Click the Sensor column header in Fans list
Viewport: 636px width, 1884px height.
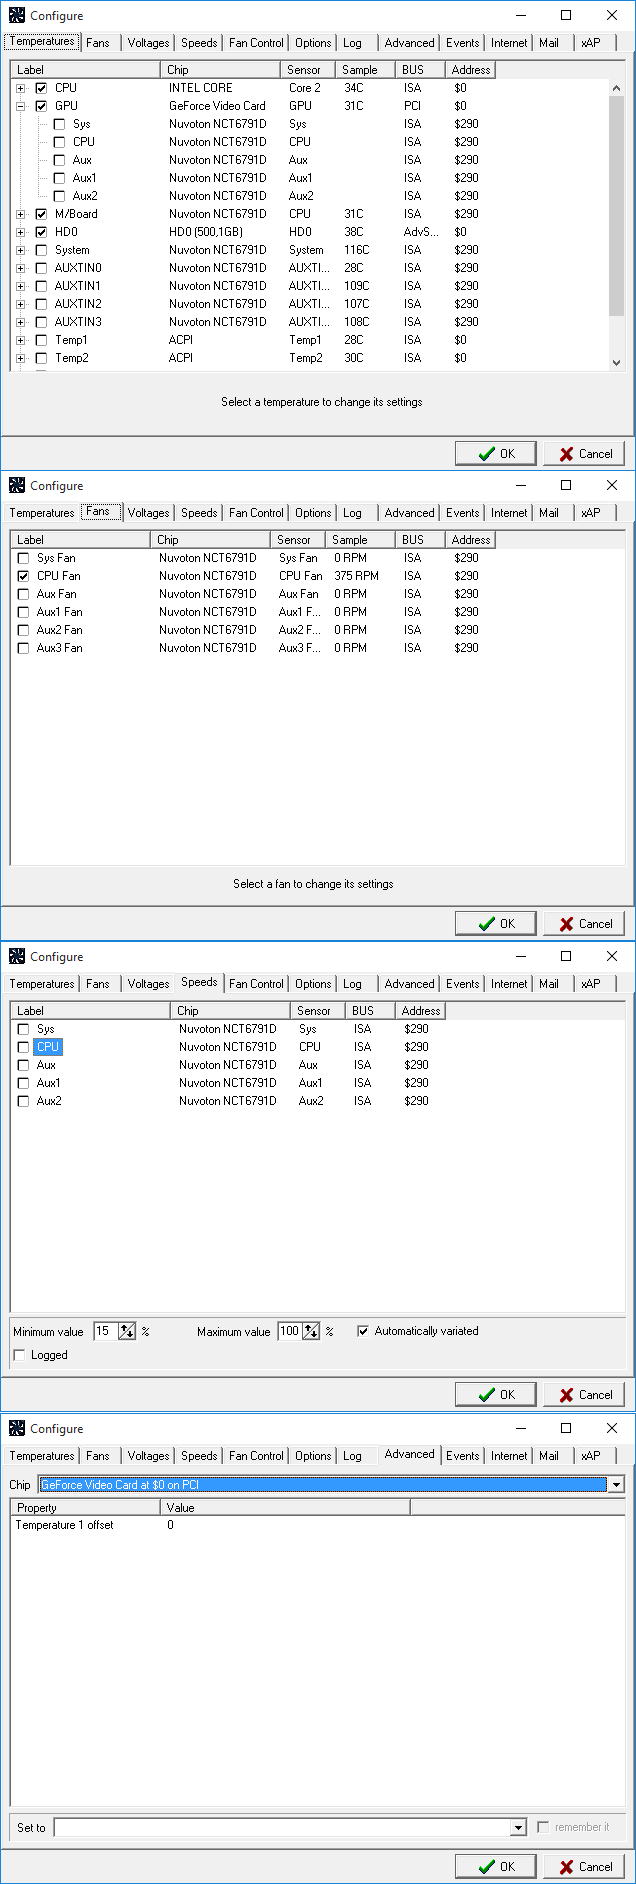click(x=297, y=540)
